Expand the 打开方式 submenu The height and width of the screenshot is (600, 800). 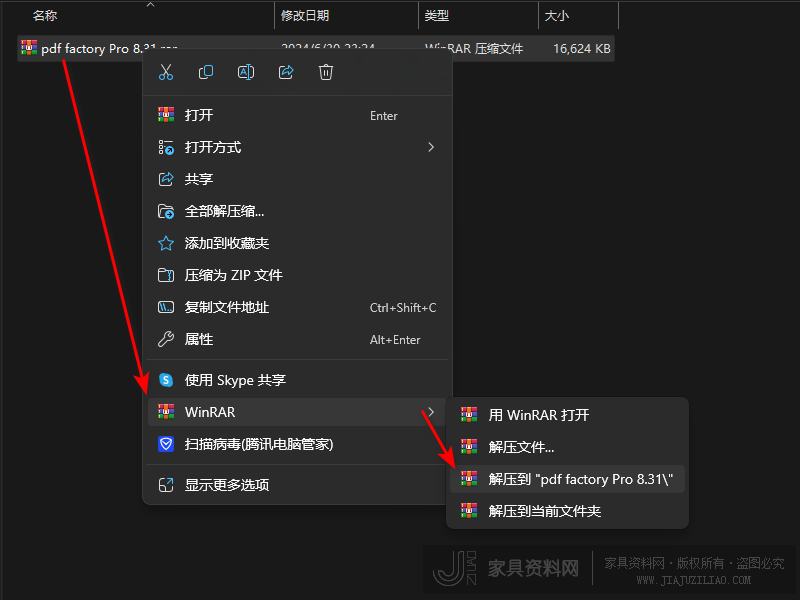297,147
